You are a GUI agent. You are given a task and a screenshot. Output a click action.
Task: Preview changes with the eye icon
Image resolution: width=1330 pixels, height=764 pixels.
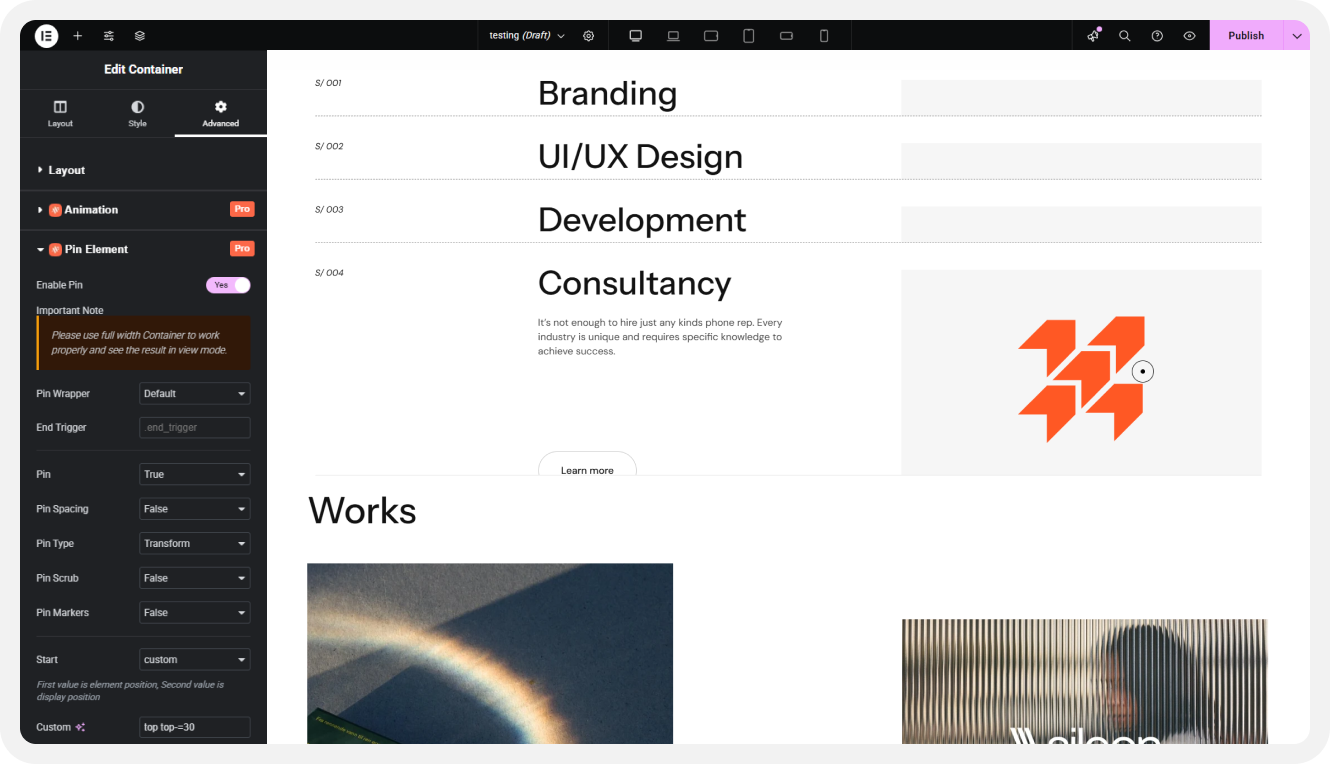(1190, 35)
